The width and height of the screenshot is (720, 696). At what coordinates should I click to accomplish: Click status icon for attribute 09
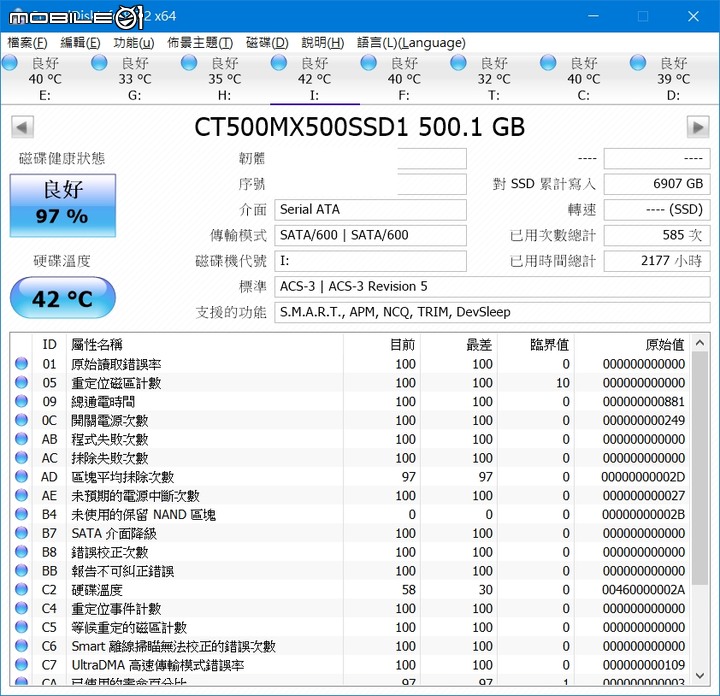pos(21,401)
